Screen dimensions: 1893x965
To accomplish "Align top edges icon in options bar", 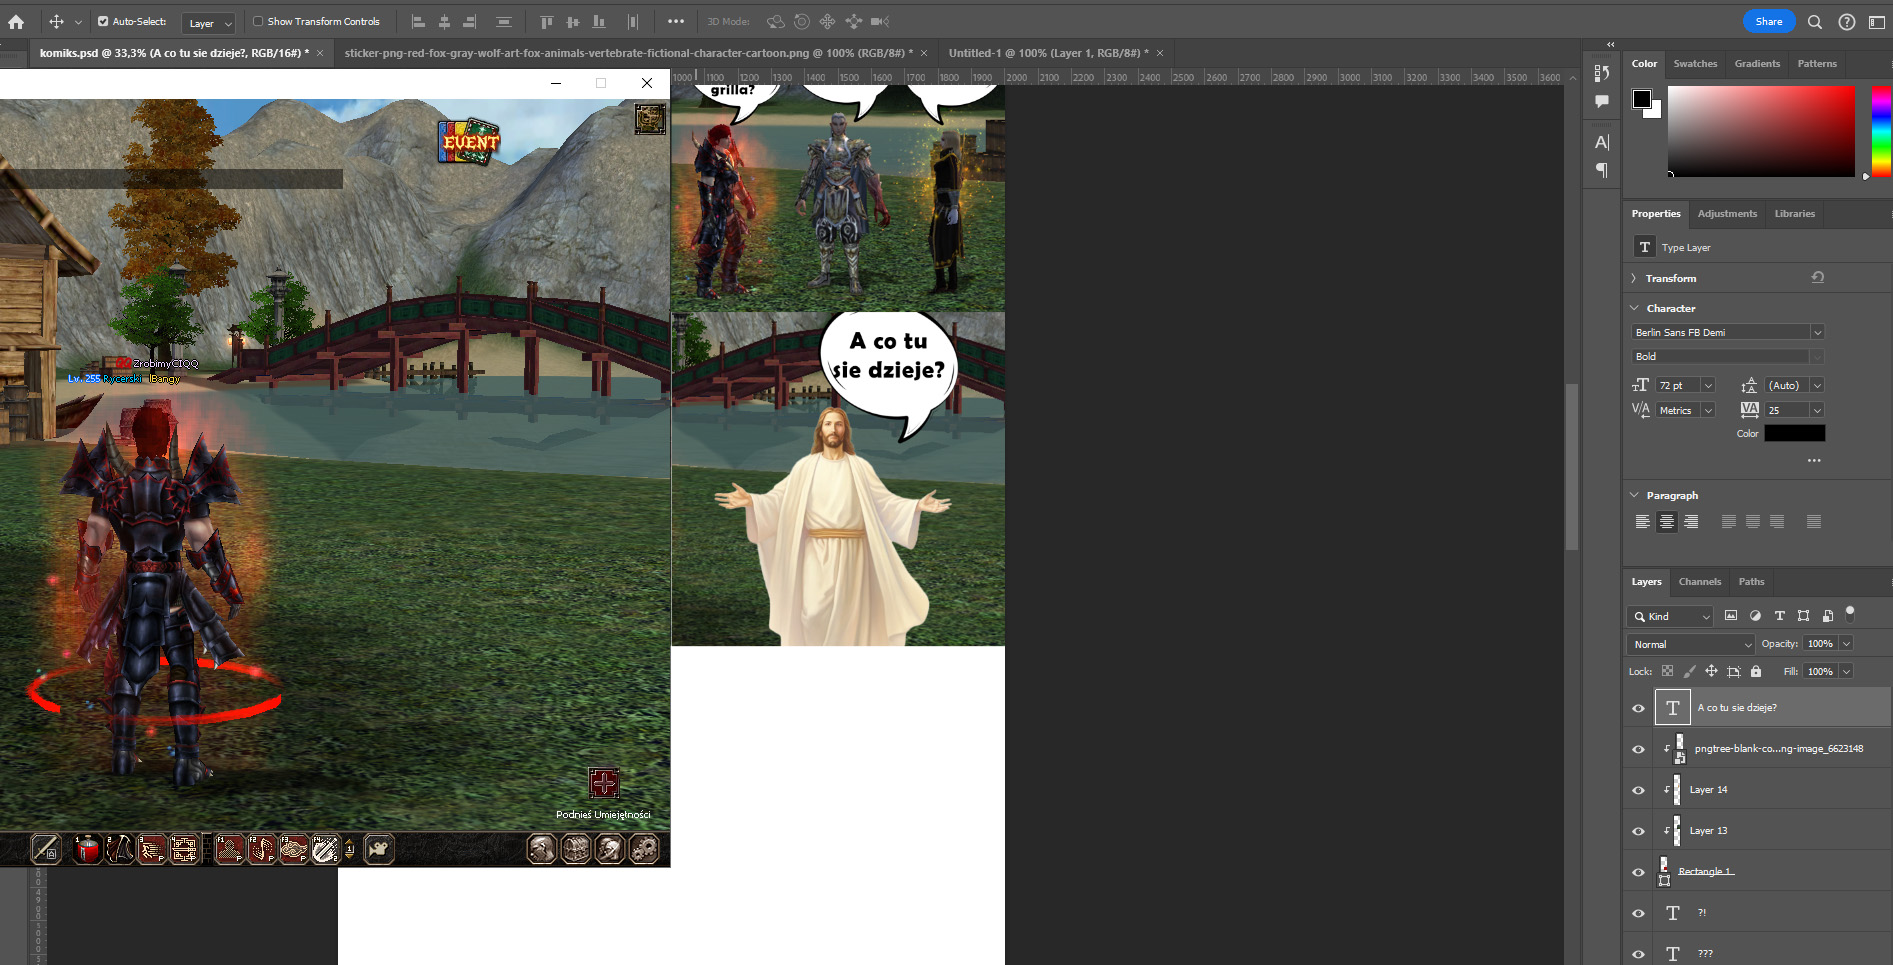I will 546,21.
